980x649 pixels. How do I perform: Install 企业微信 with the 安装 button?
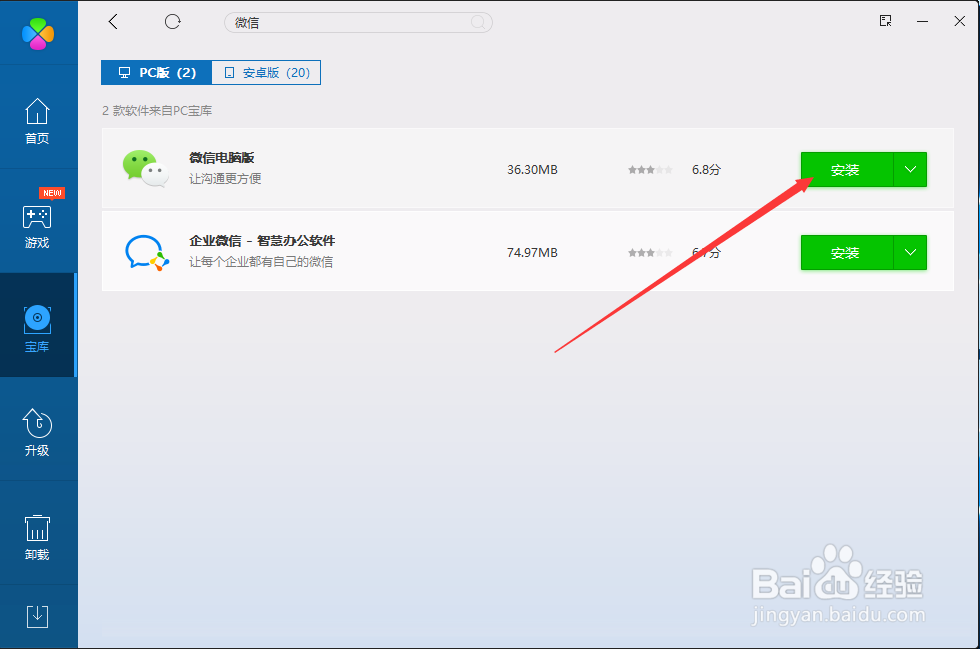pos(847,253)
